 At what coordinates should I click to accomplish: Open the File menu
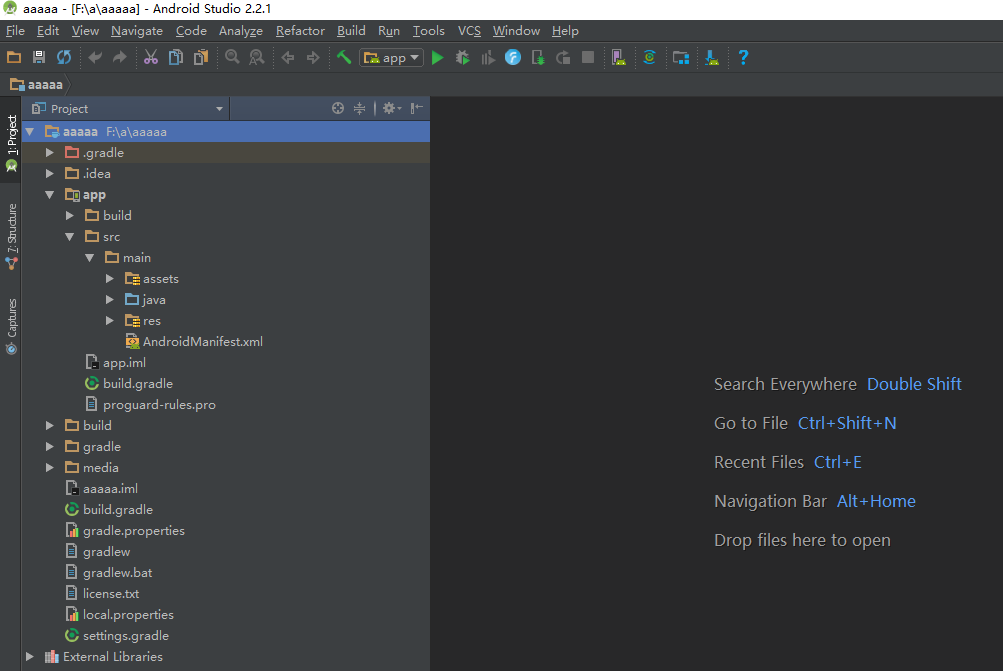[15, 31]
